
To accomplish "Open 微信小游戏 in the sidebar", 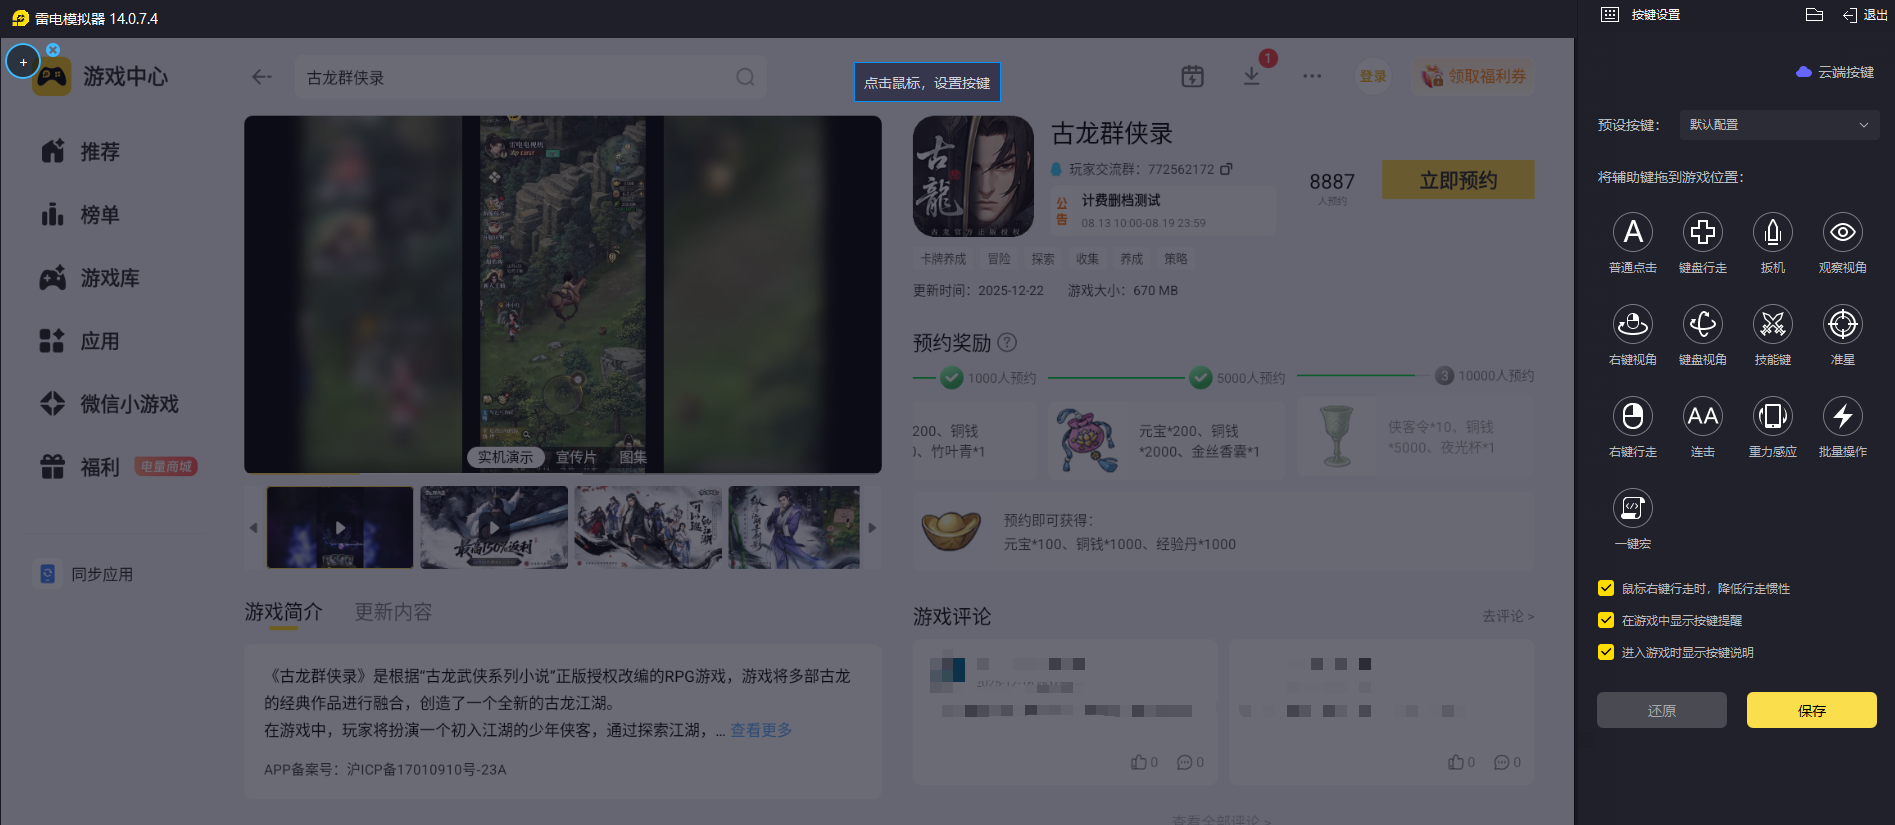I will tap(109, 404).
